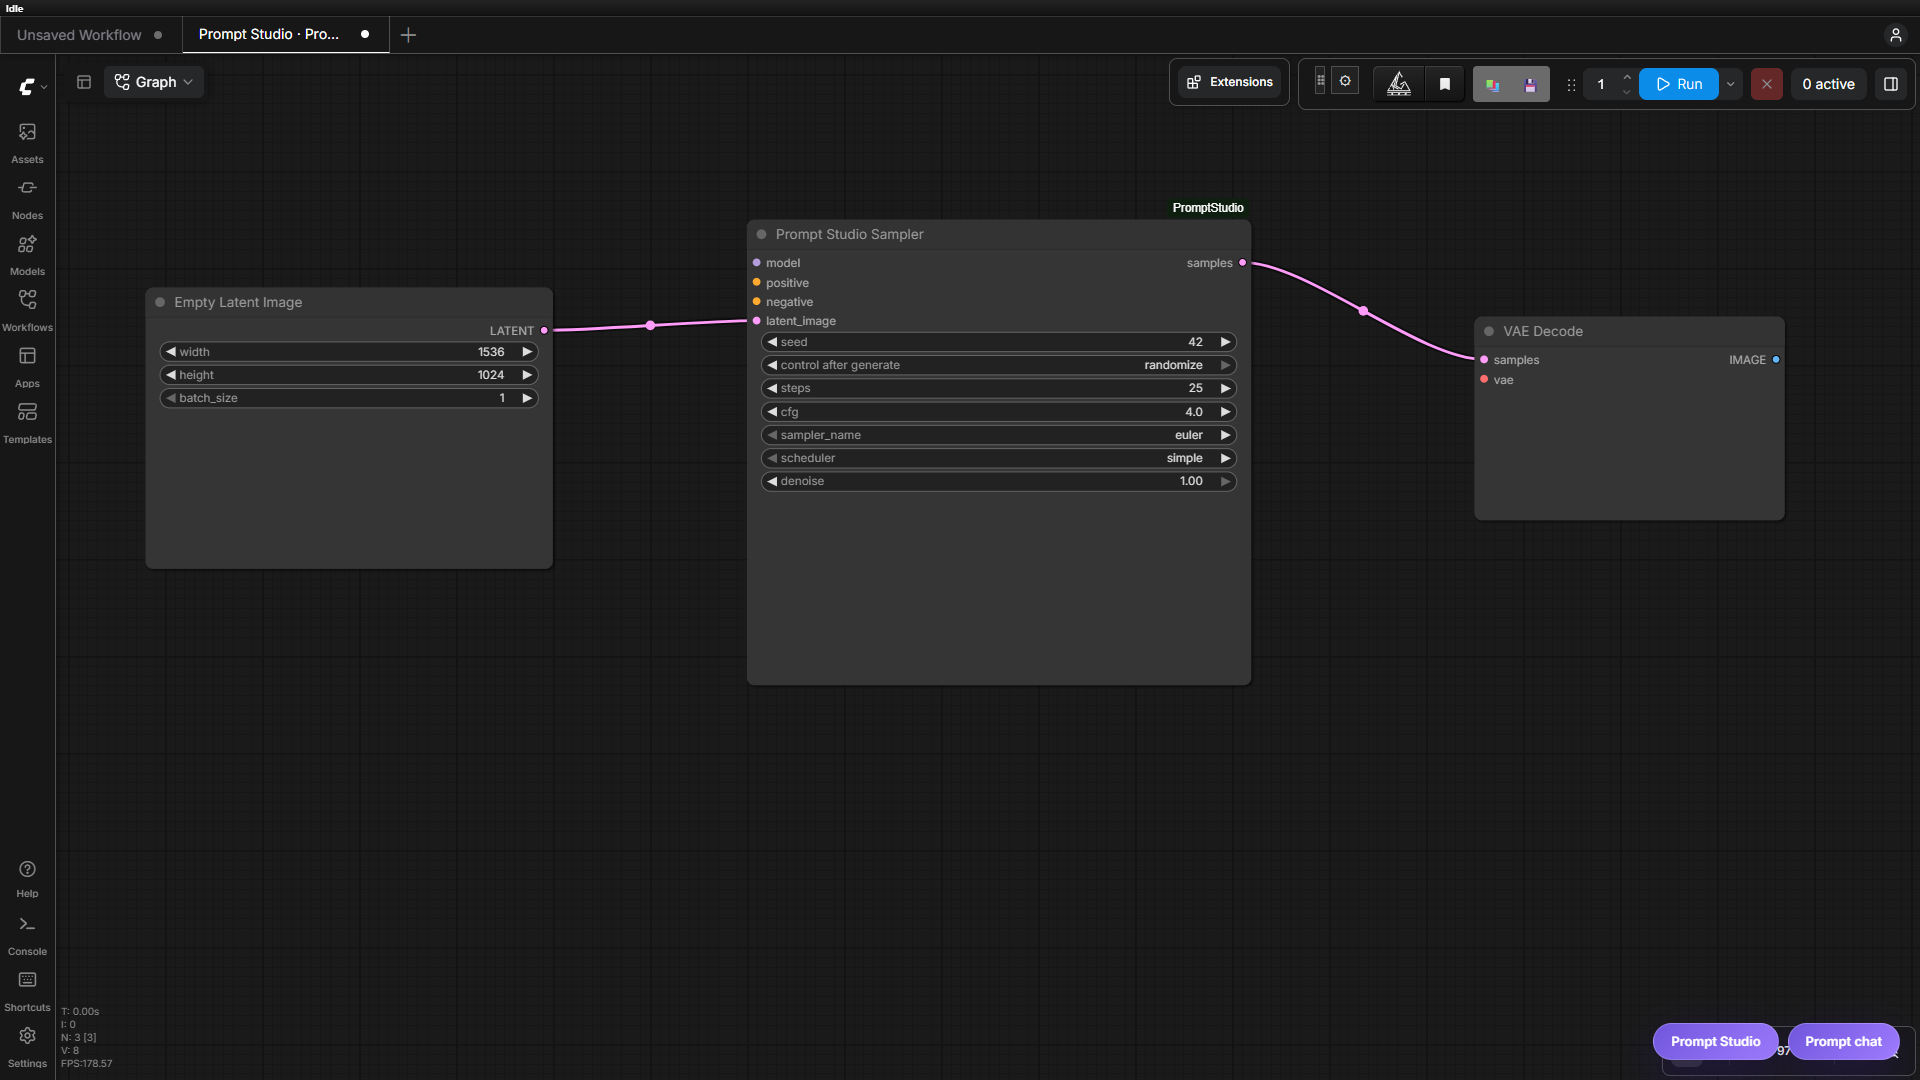Click the red cancel X button
Image resolution: width=1920 pixels, height=1080 pixels.
[1766, 84]
